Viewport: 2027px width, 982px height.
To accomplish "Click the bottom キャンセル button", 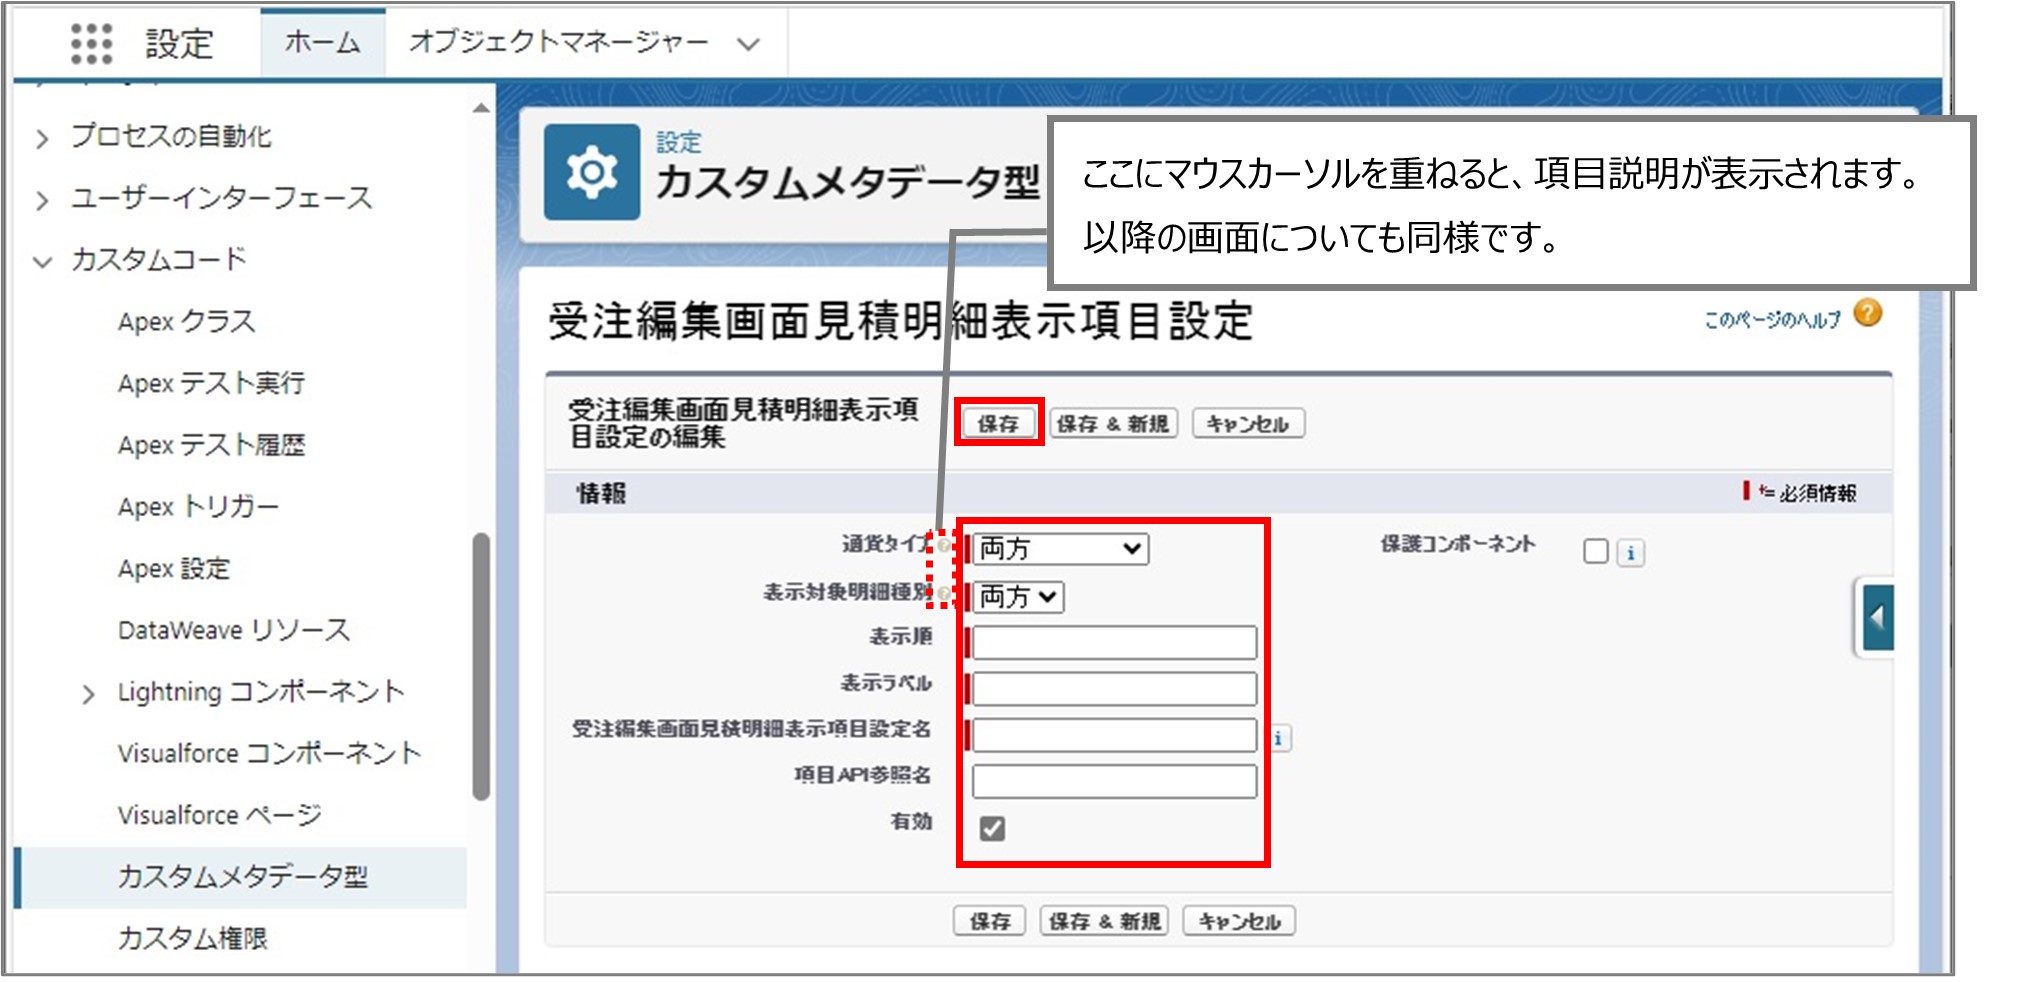I will 1240,921.
